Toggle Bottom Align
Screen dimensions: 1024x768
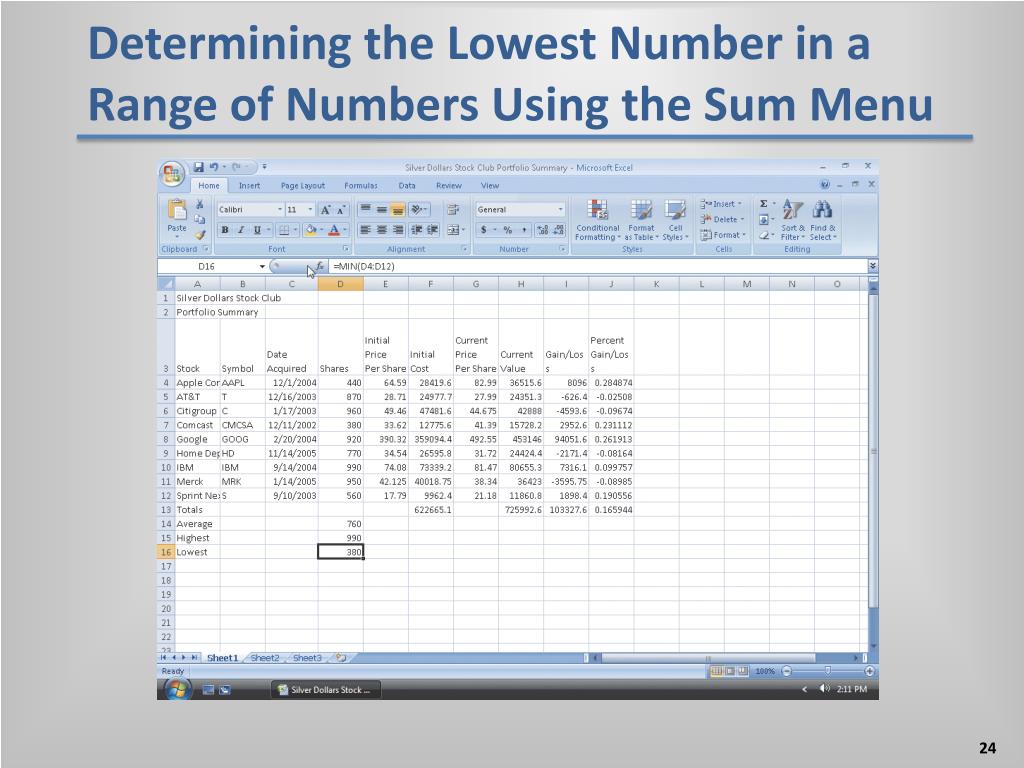pos(397,210)
